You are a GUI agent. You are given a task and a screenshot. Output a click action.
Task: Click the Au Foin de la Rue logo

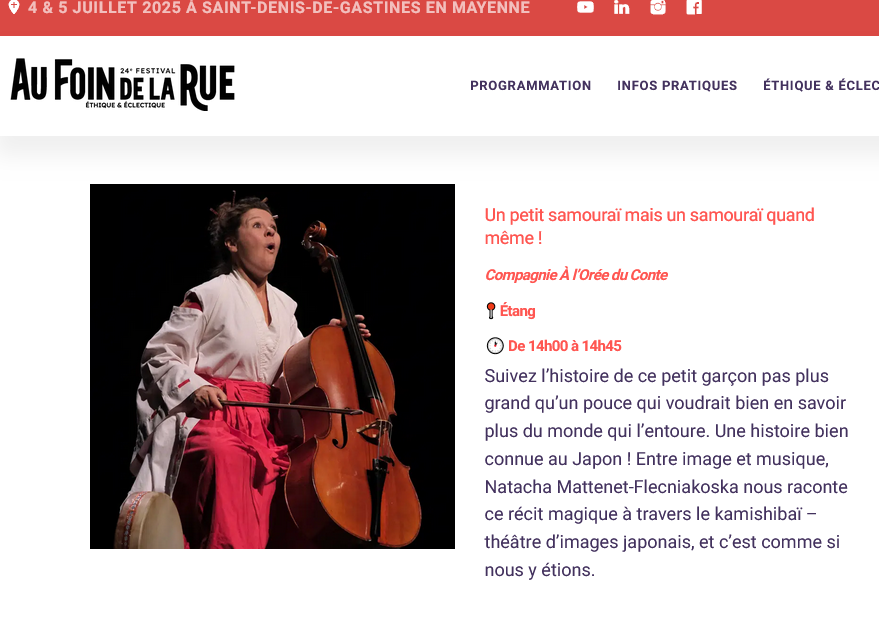coord(122,84)
